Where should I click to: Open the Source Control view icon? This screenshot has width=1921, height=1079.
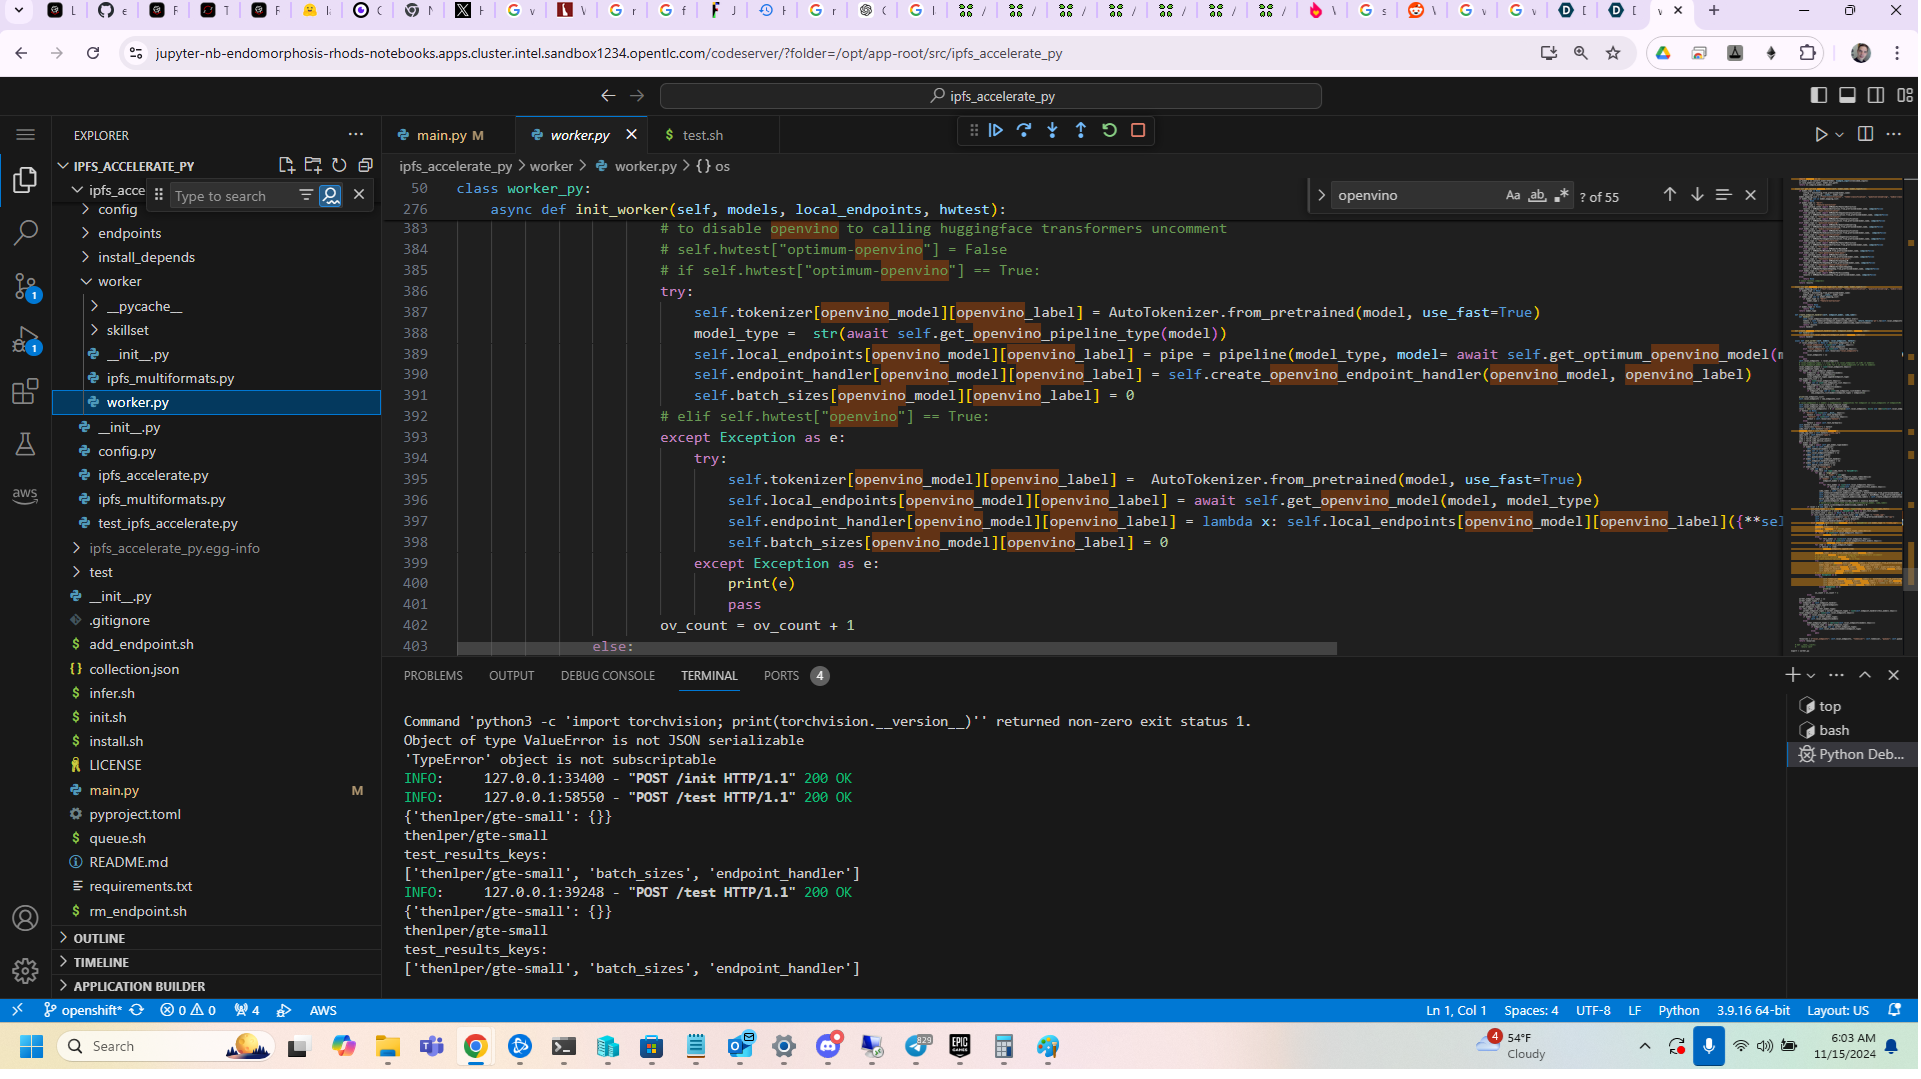[x=26, y=287]
